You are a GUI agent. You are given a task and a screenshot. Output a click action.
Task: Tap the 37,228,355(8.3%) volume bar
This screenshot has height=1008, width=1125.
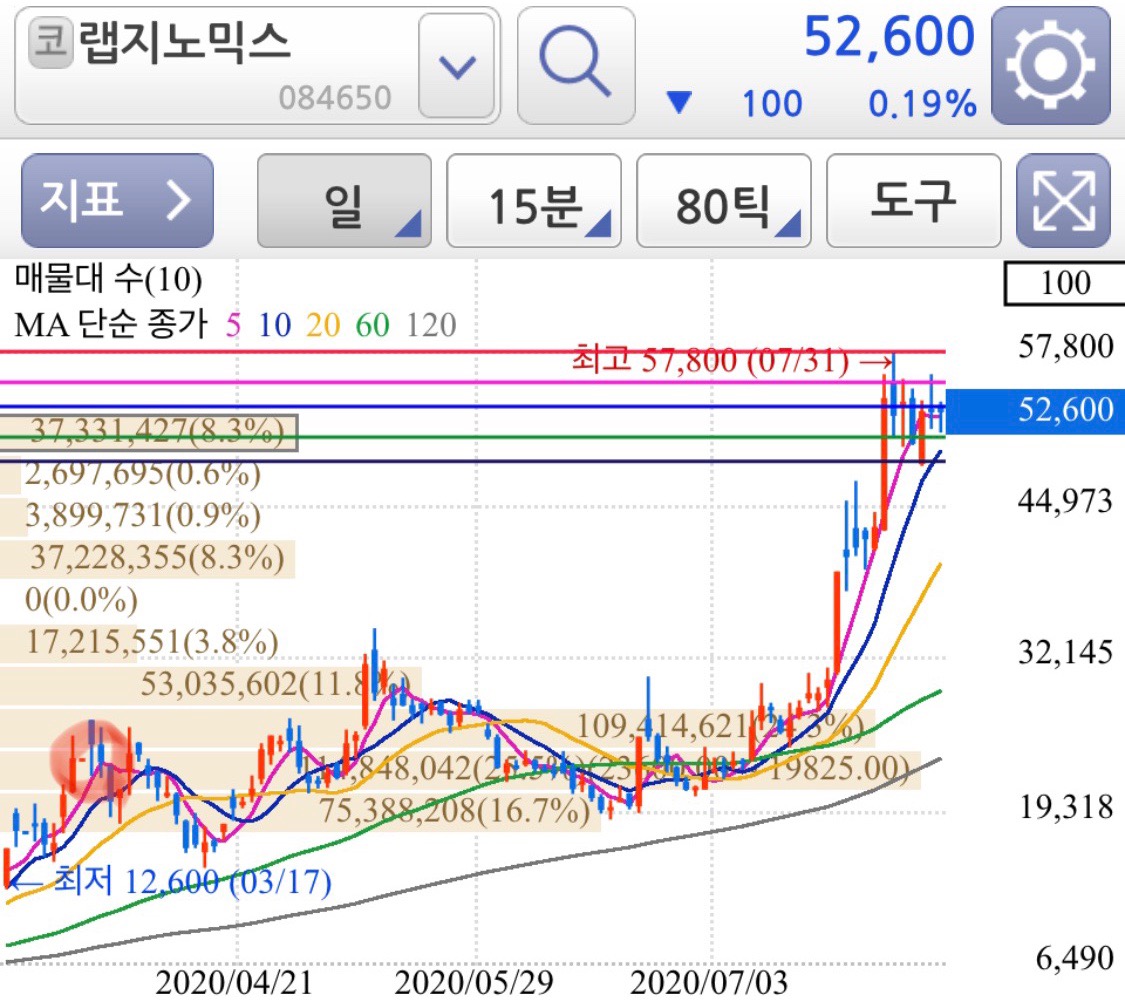147,558
